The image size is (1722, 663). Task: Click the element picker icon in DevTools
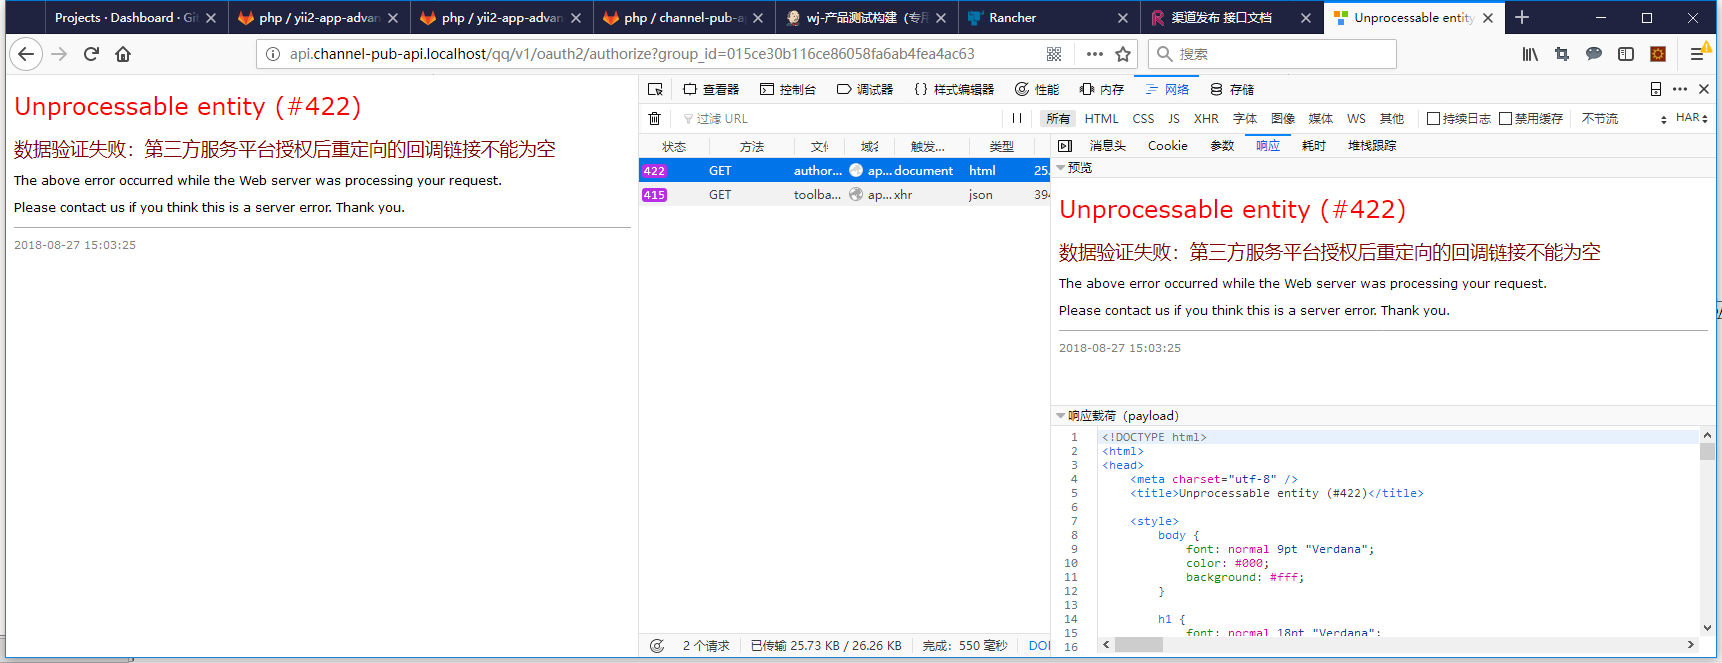pyautogui.click(x=655, y=89)
